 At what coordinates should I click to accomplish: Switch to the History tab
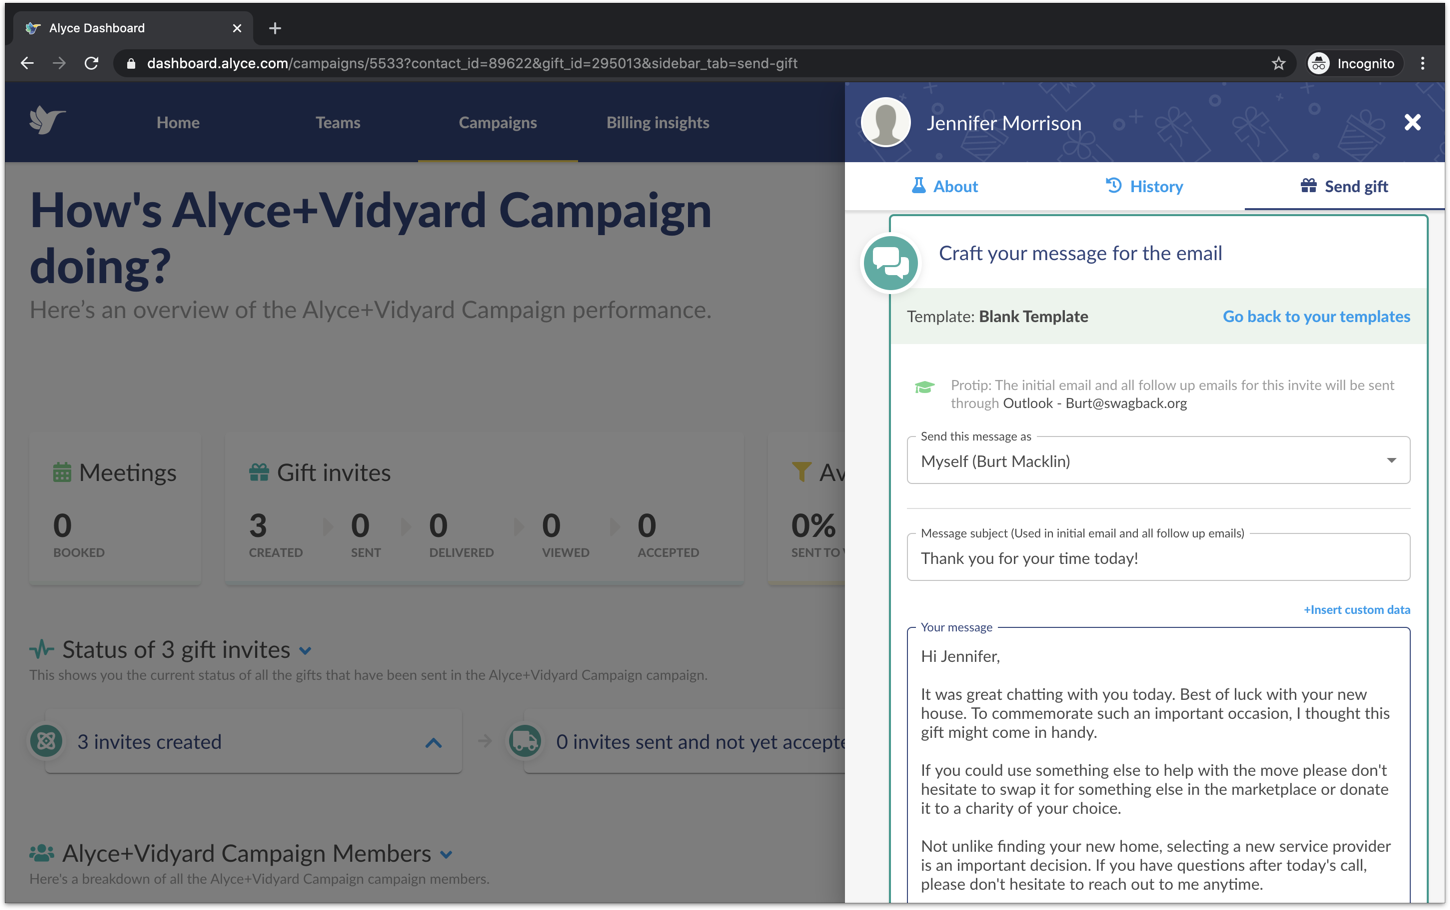1144,186
